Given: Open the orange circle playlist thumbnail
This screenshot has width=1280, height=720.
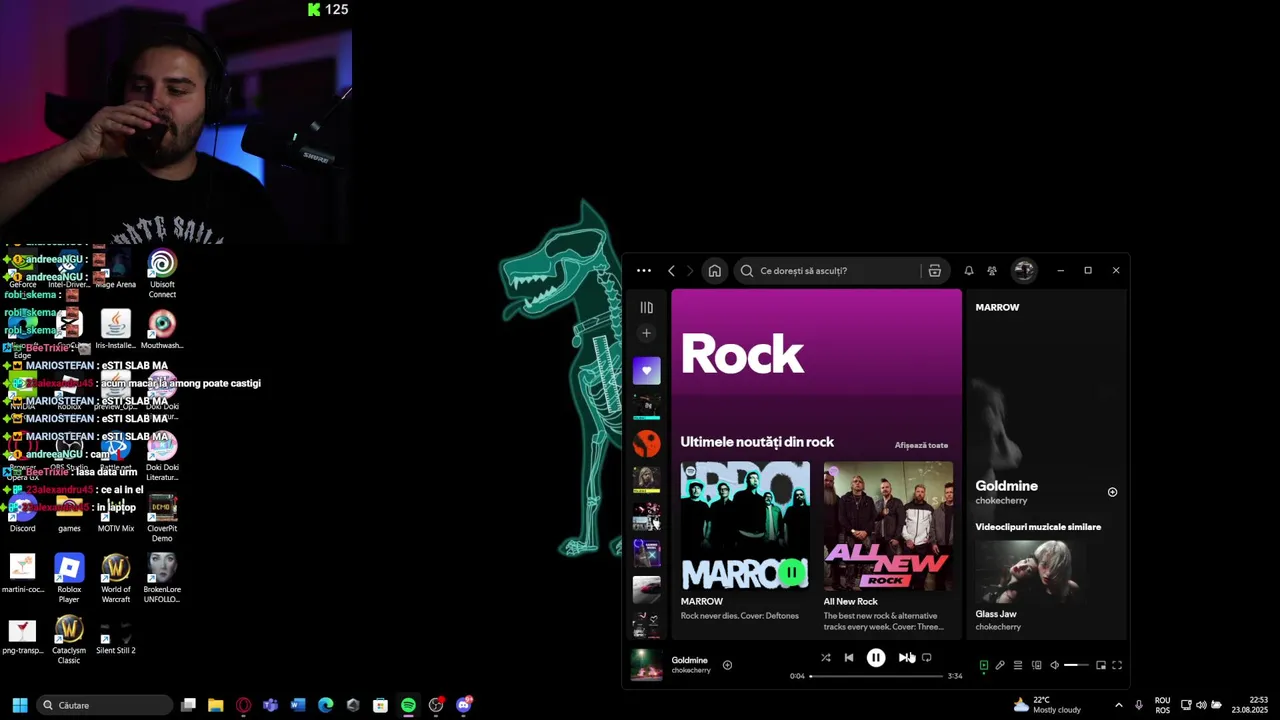Looking at the screenshot, I should click(x=646, y=443).
